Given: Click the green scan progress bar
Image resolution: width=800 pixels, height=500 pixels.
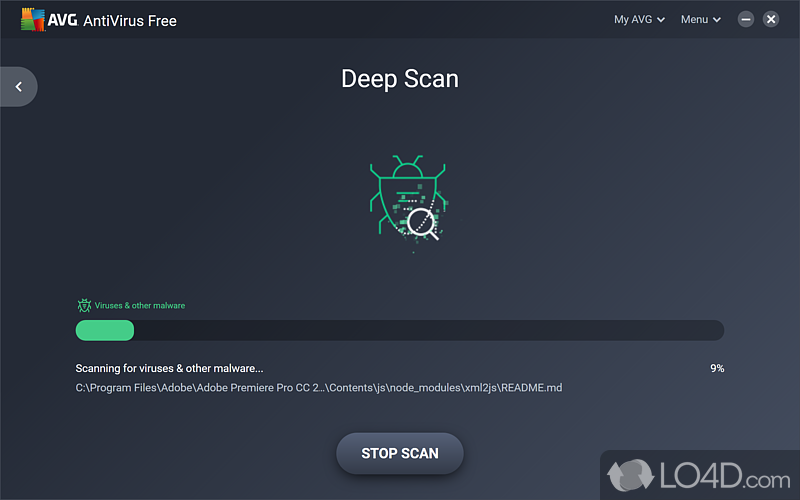Looking at the screenshot, I should point(399,330).
